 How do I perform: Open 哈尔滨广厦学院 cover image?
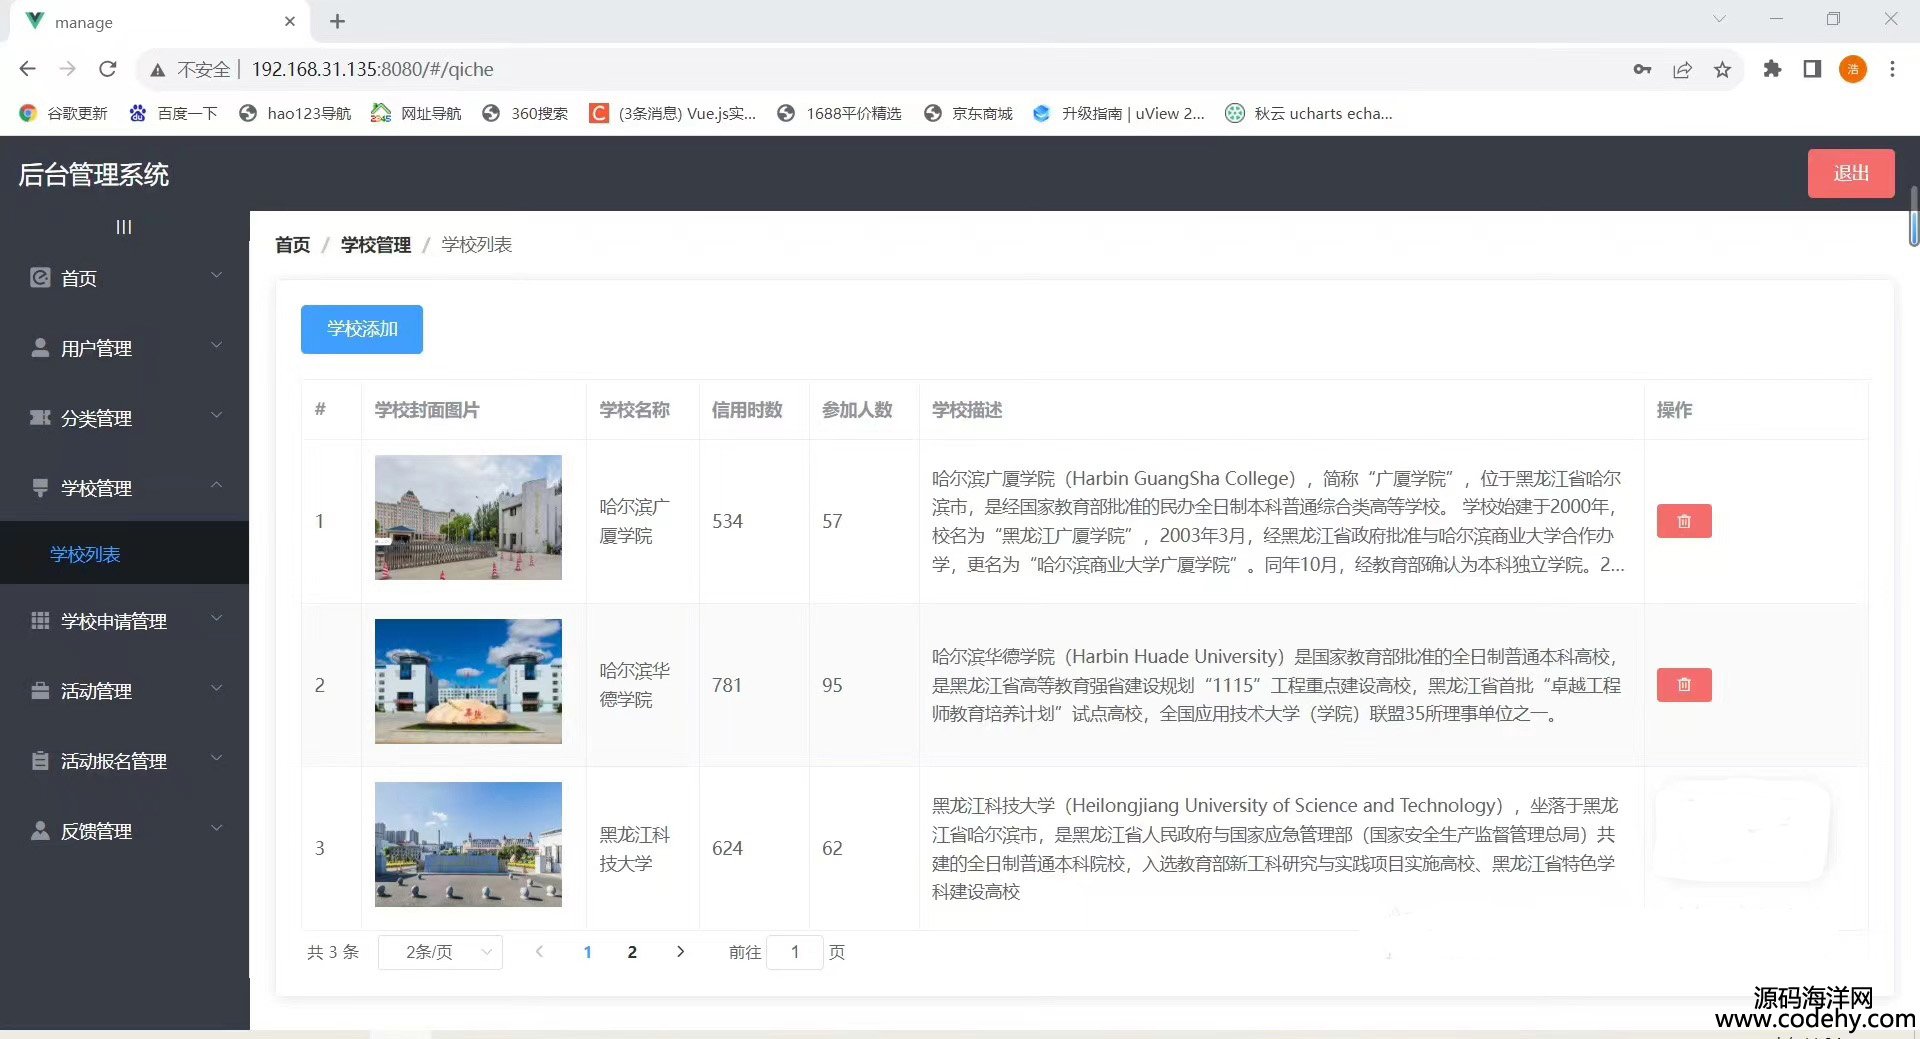(468, 517)
